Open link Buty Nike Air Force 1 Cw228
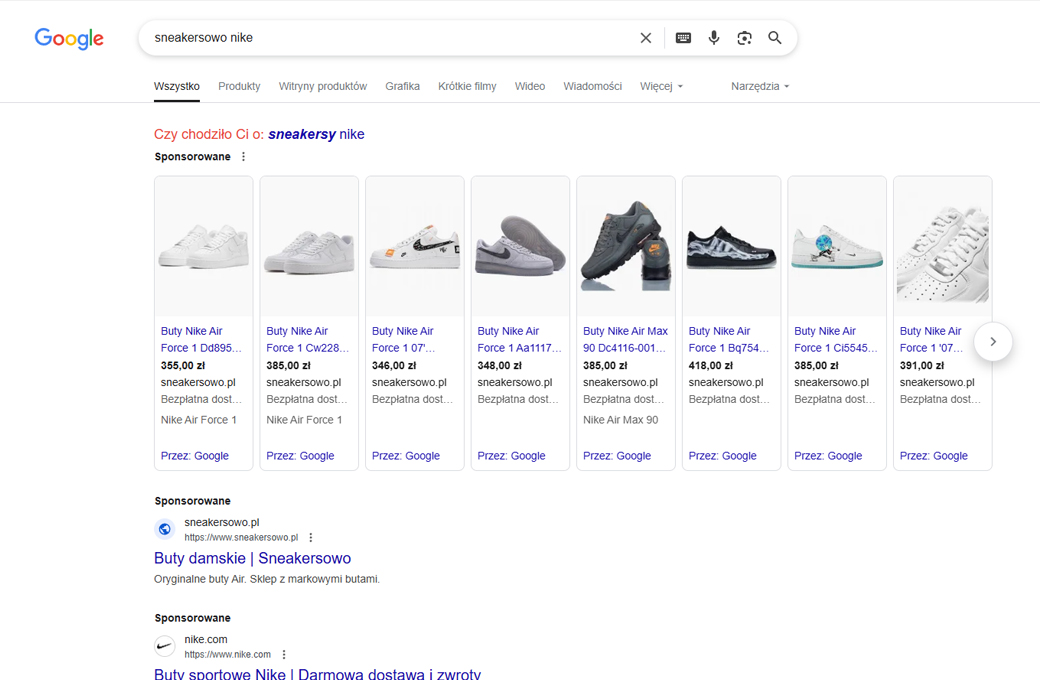The height and width of the screenshot is (680, 1040). click(307, 339)
